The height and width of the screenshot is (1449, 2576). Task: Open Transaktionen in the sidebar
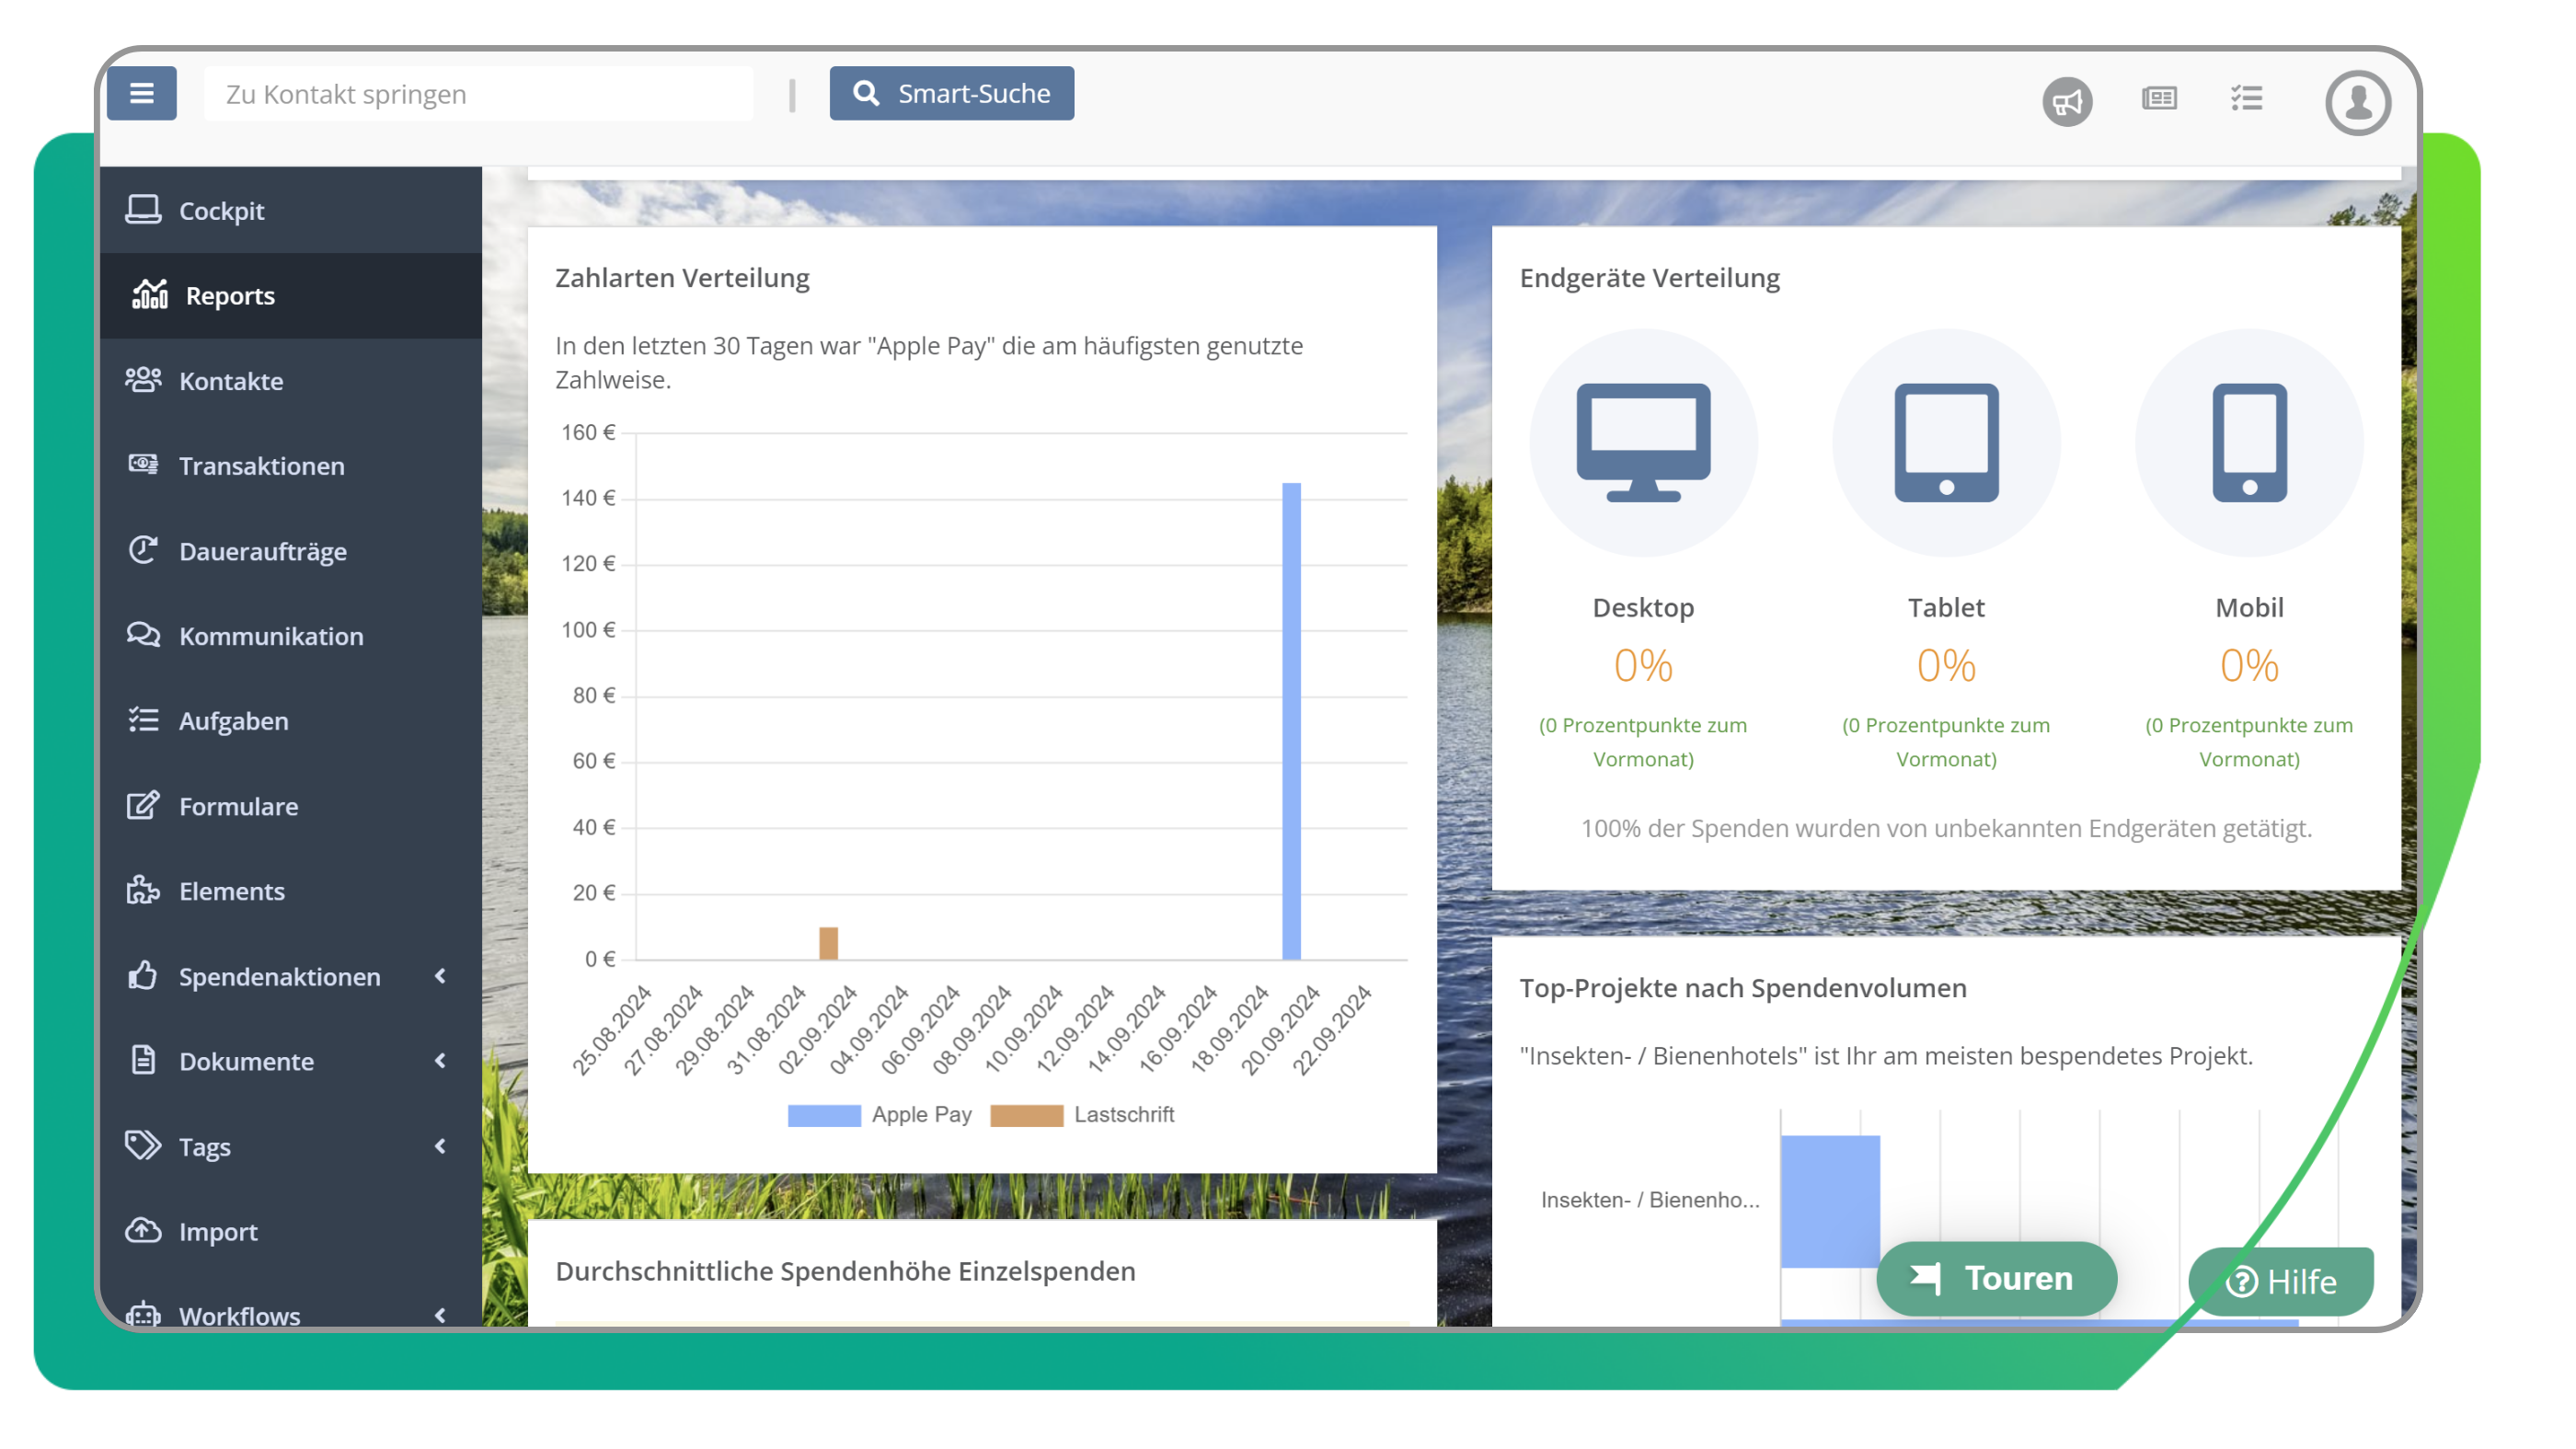261,466
